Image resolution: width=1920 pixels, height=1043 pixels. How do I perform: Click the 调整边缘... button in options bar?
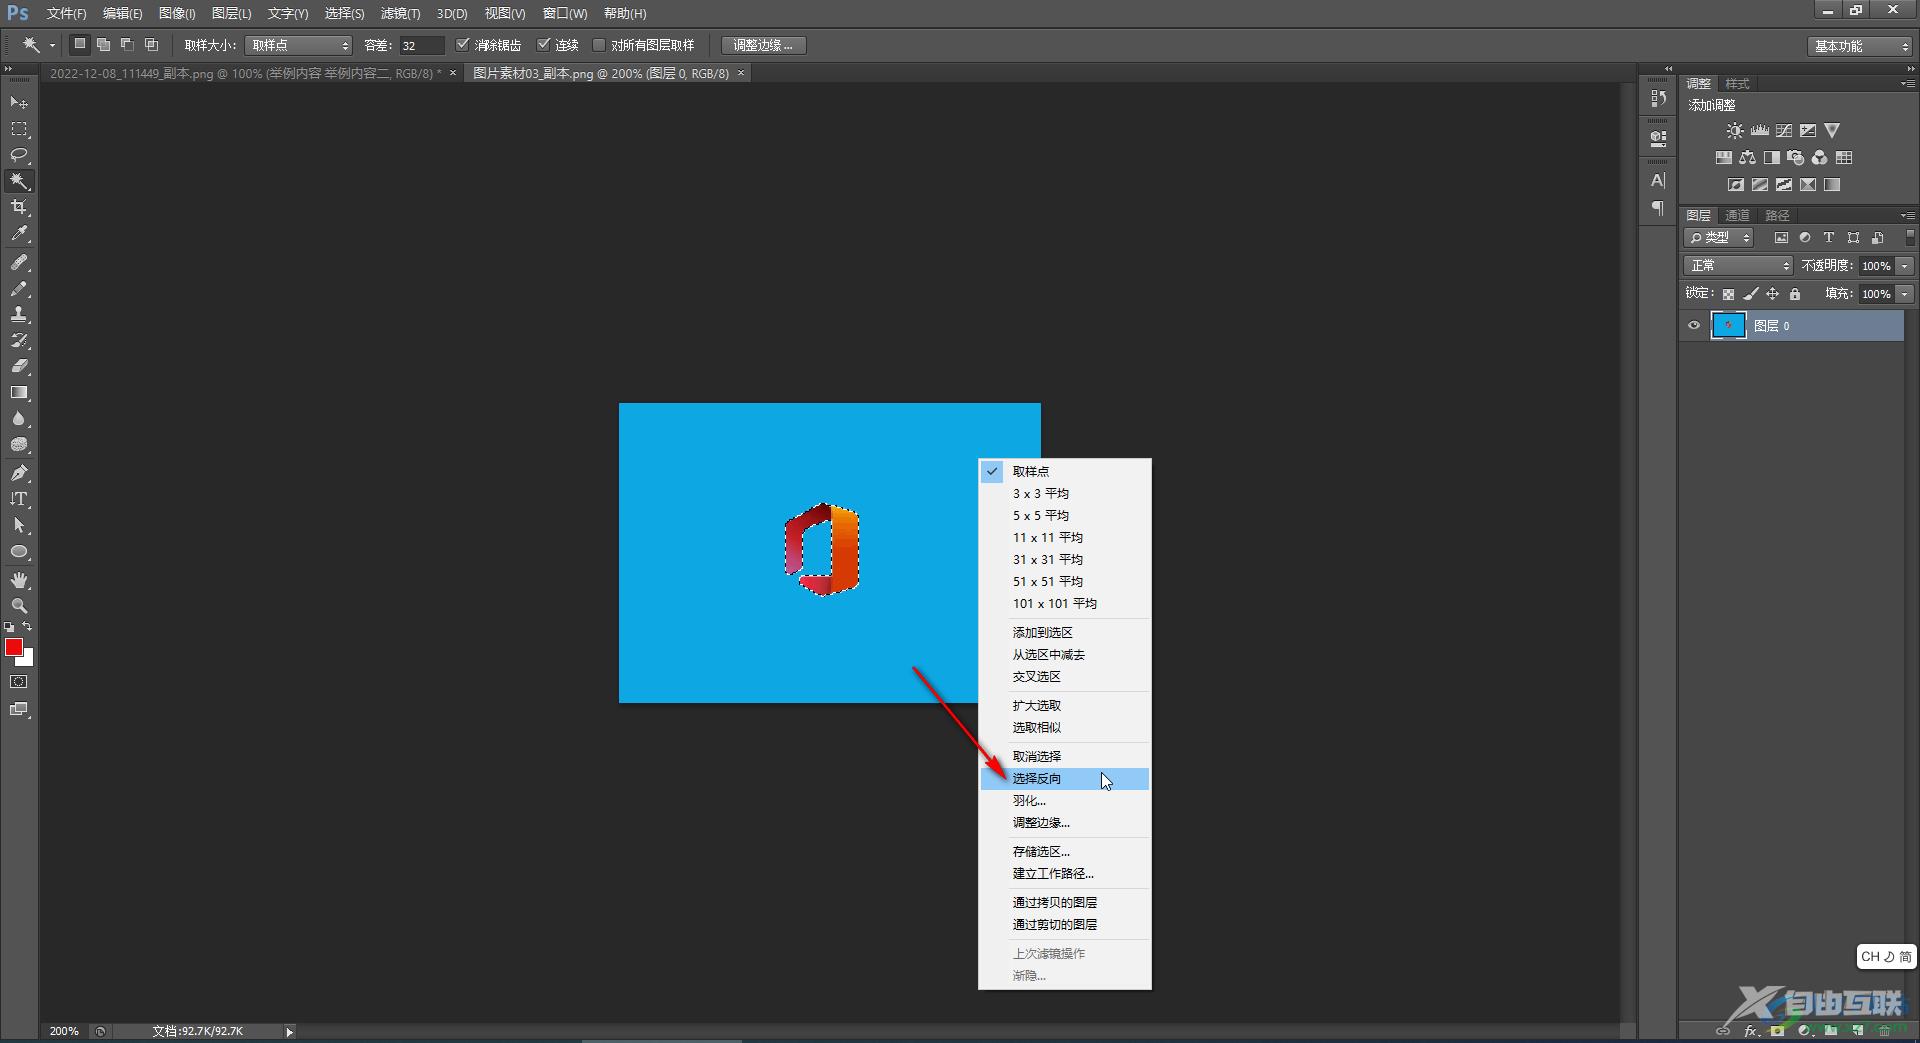pyautogui.click(x=763, y=45)
